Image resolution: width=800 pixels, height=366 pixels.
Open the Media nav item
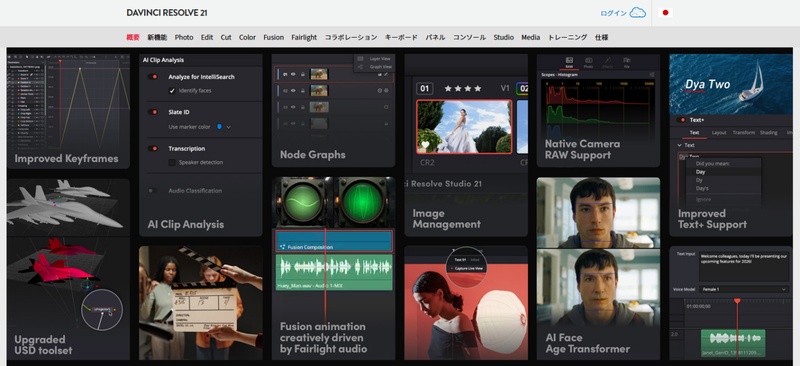531,37
